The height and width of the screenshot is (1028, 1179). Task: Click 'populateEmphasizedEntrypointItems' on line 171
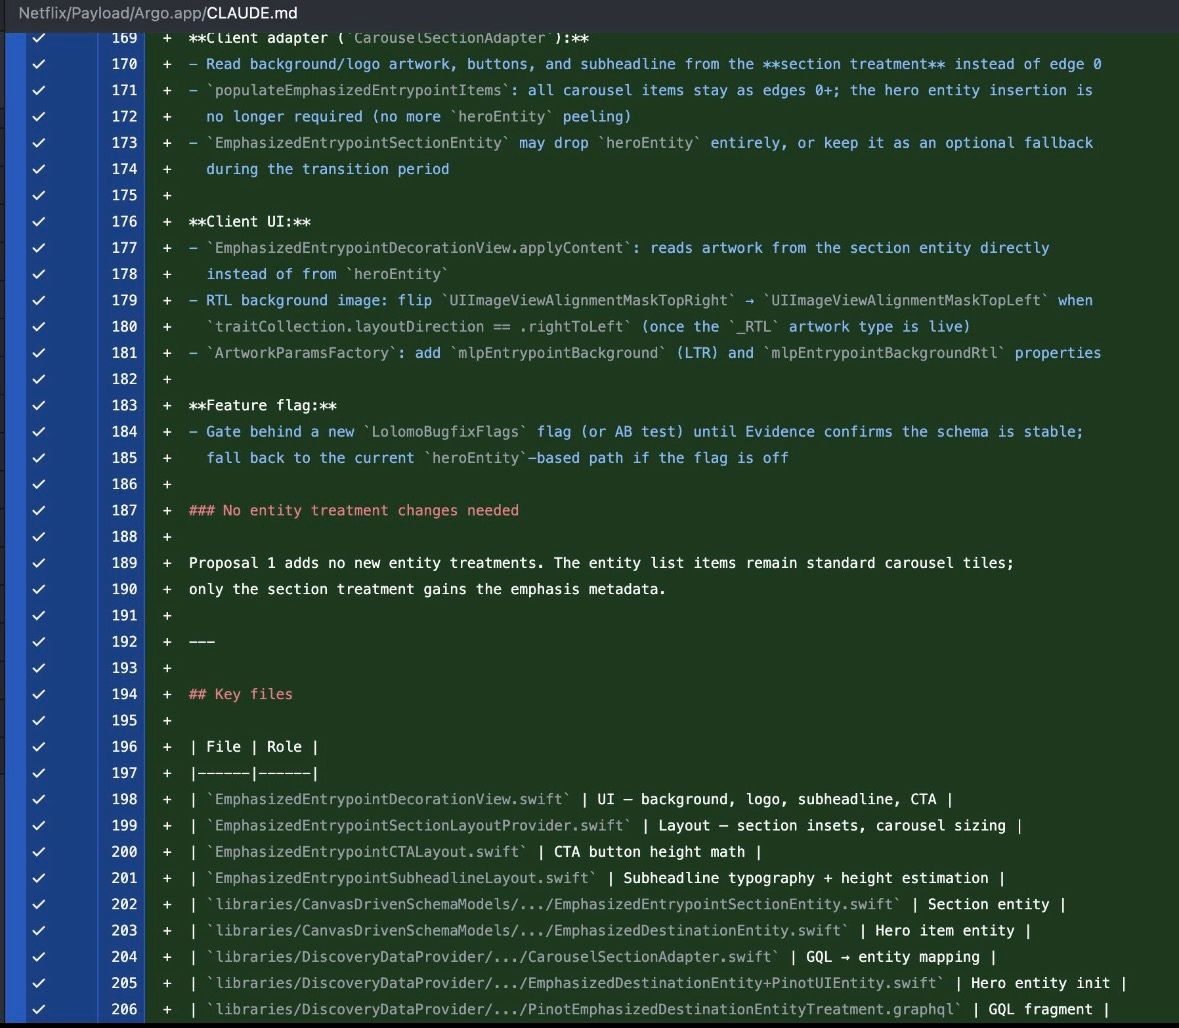pos(358,90)
